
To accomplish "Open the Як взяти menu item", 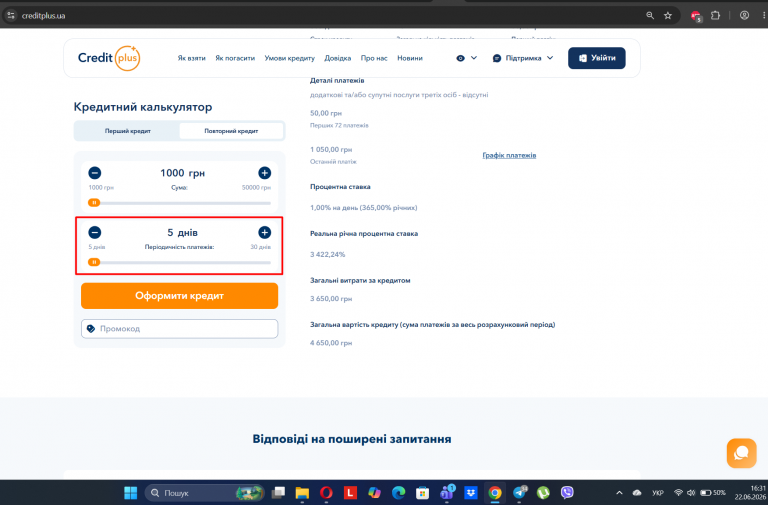I will point(192,58).
